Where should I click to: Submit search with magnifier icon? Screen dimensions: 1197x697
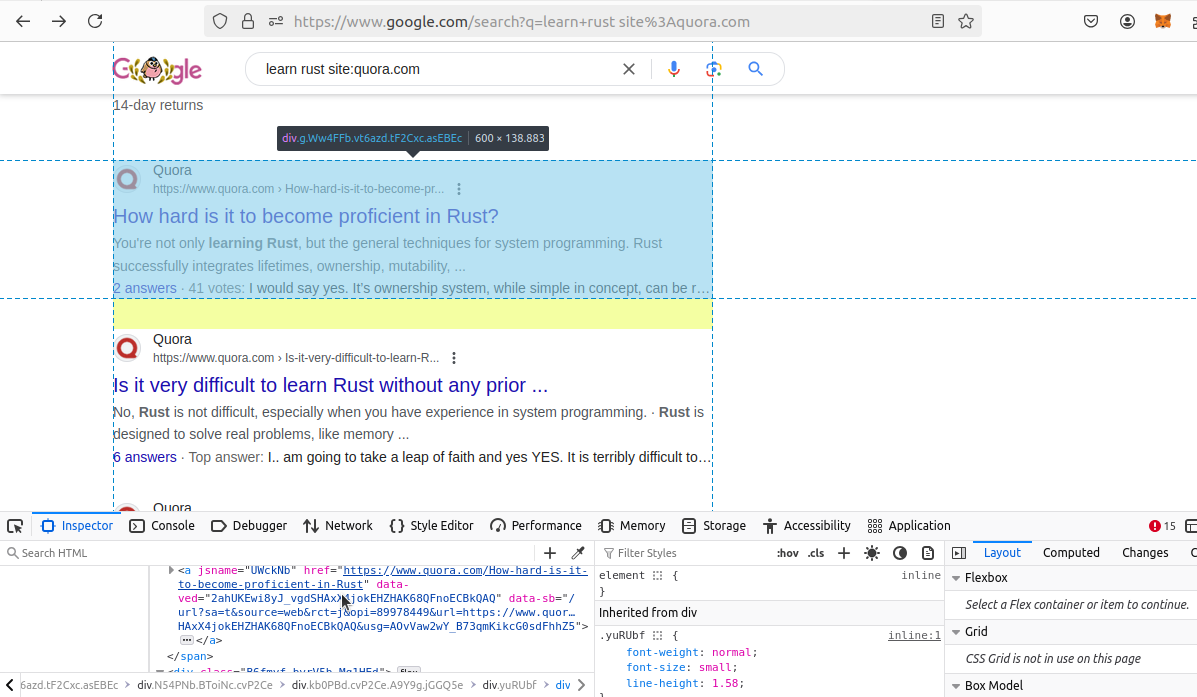click(755, 69)
